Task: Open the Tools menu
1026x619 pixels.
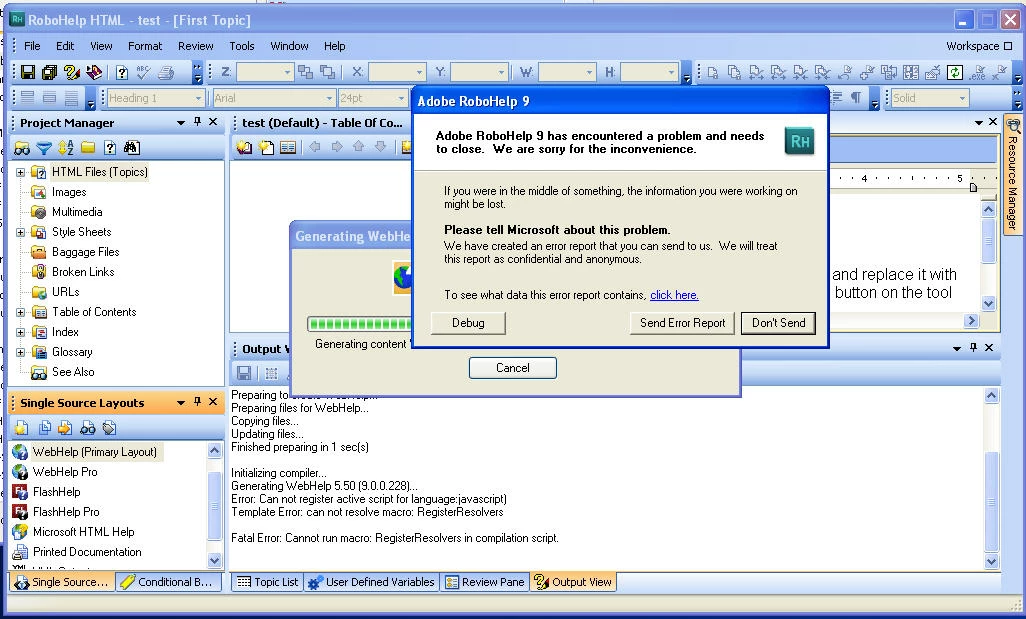Action: pos(241,46)
